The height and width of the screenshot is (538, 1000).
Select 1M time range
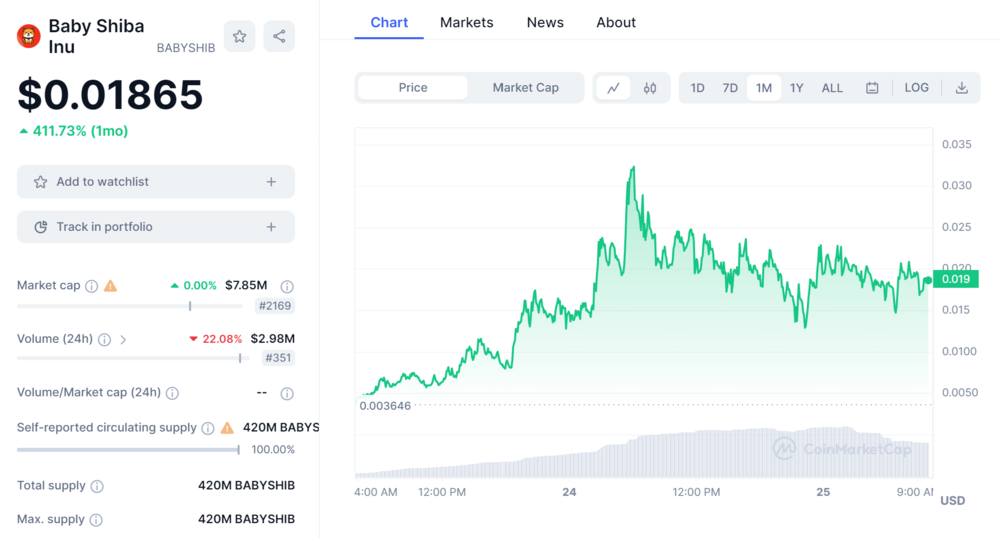(x=763, y=88)
